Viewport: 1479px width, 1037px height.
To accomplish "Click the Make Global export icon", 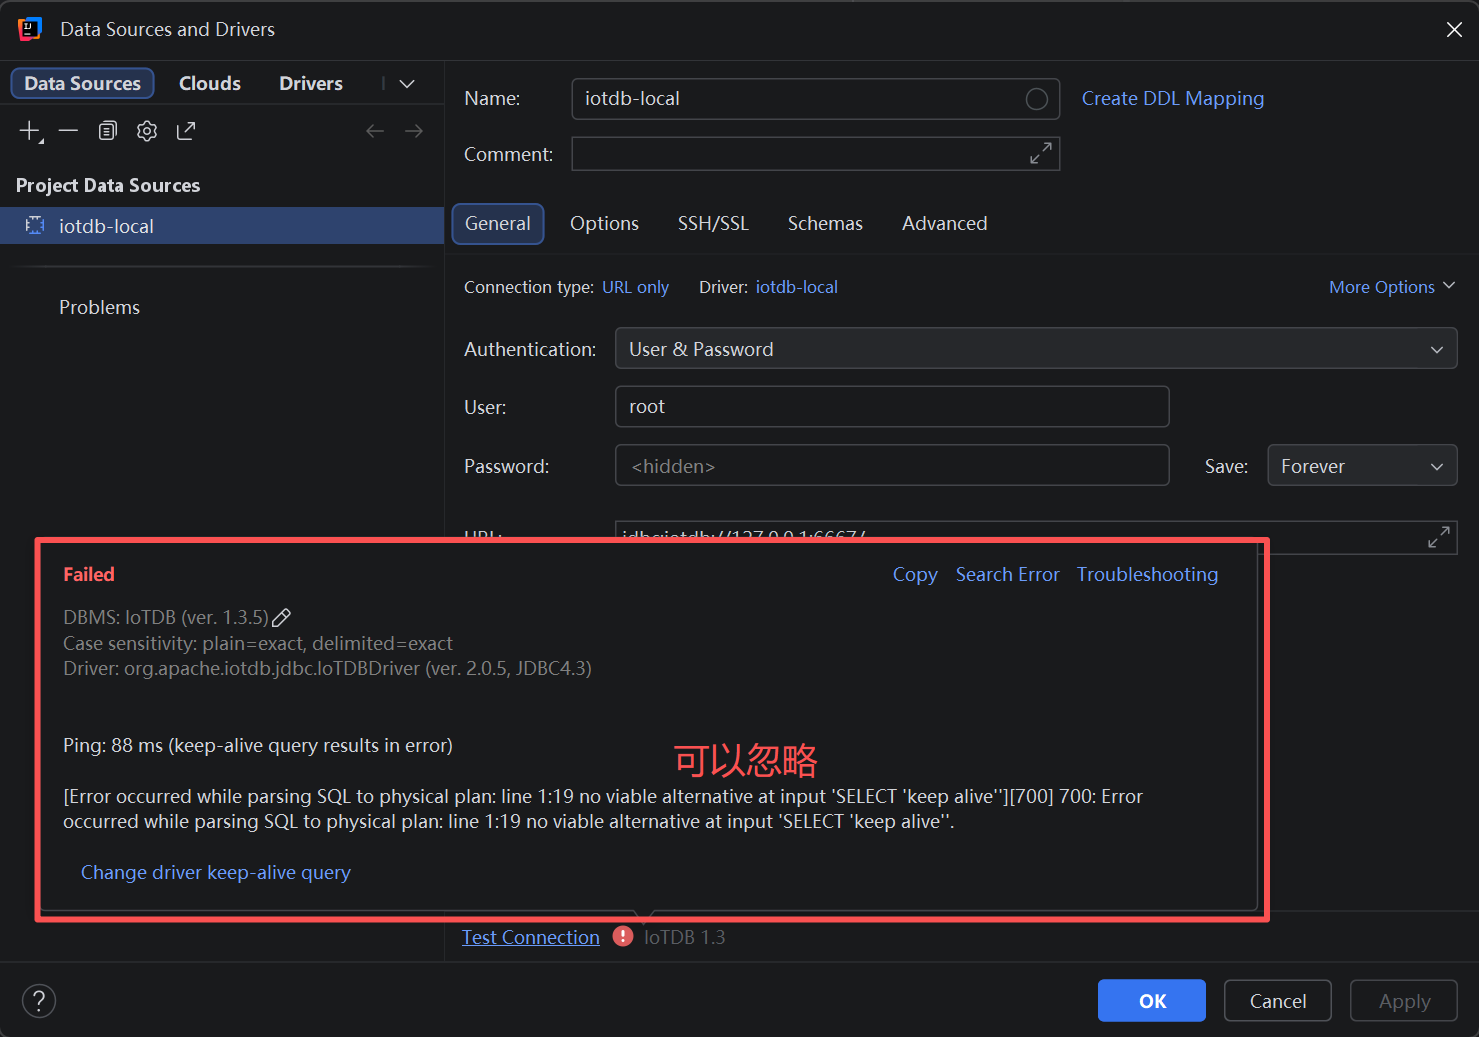I will point(186,131).
